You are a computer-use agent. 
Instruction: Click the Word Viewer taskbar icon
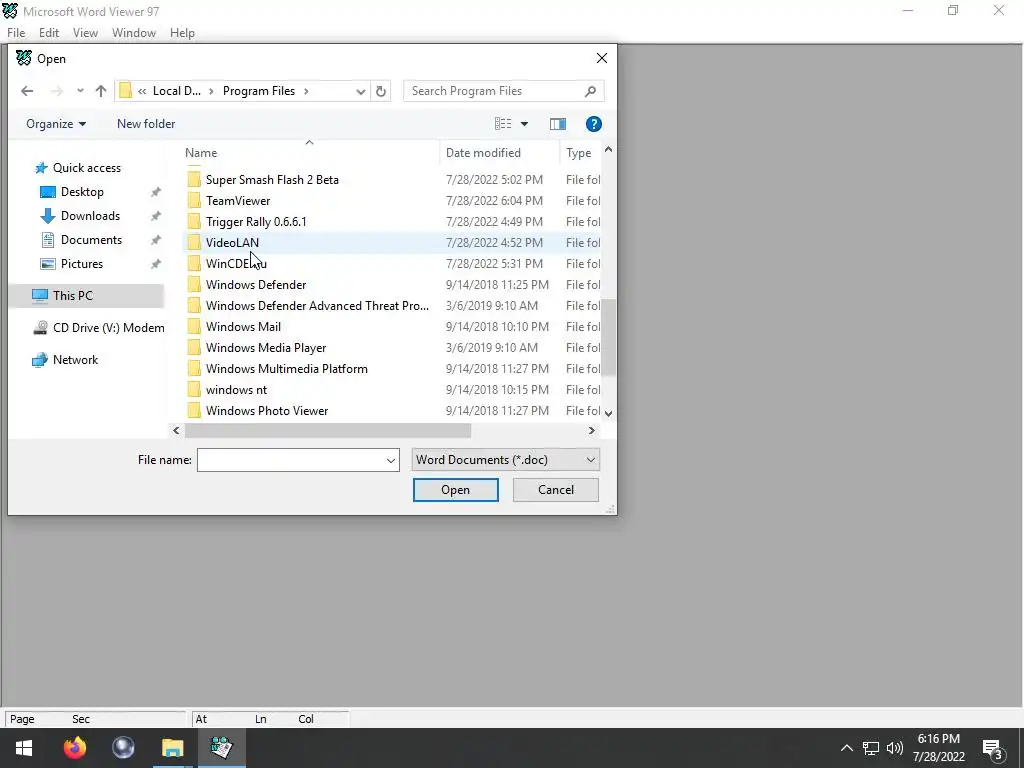tap(221, 748)
